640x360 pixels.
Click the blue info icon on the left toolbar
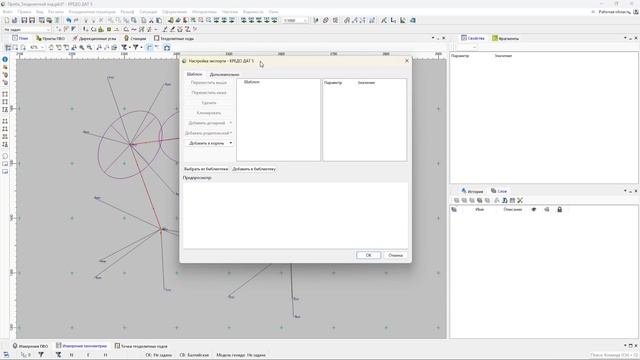pos(5,60)
